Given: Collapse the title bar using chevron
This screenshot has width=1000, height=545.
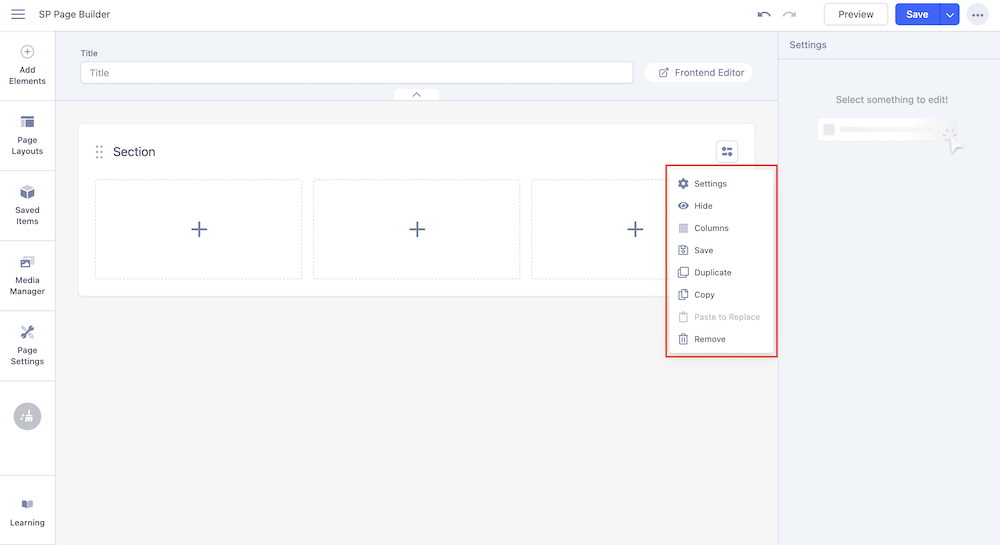Looking at the screenshot, I should point(416,94).
